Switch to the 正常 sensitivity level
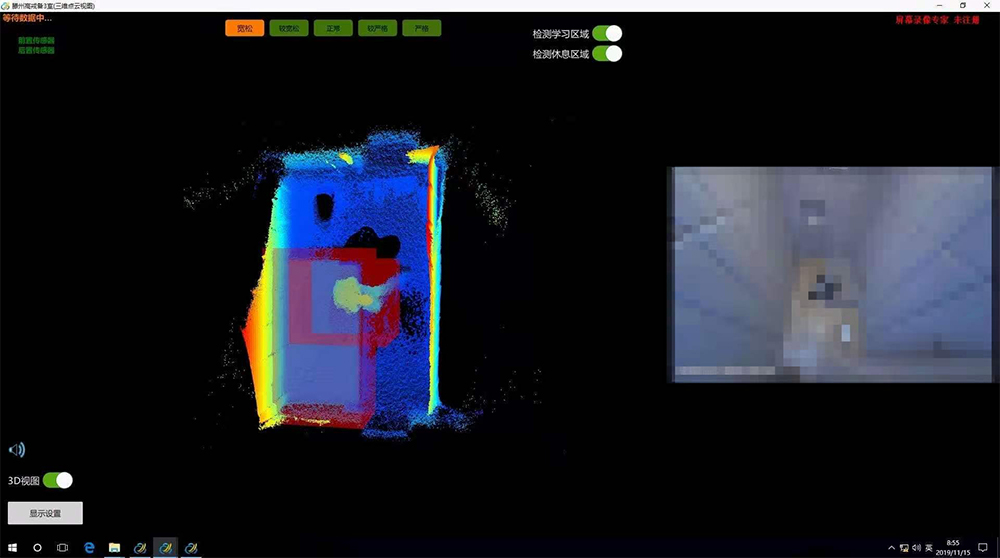Image resolution: width=1000 pixels, height=558 pixels. tap(333, 28)
